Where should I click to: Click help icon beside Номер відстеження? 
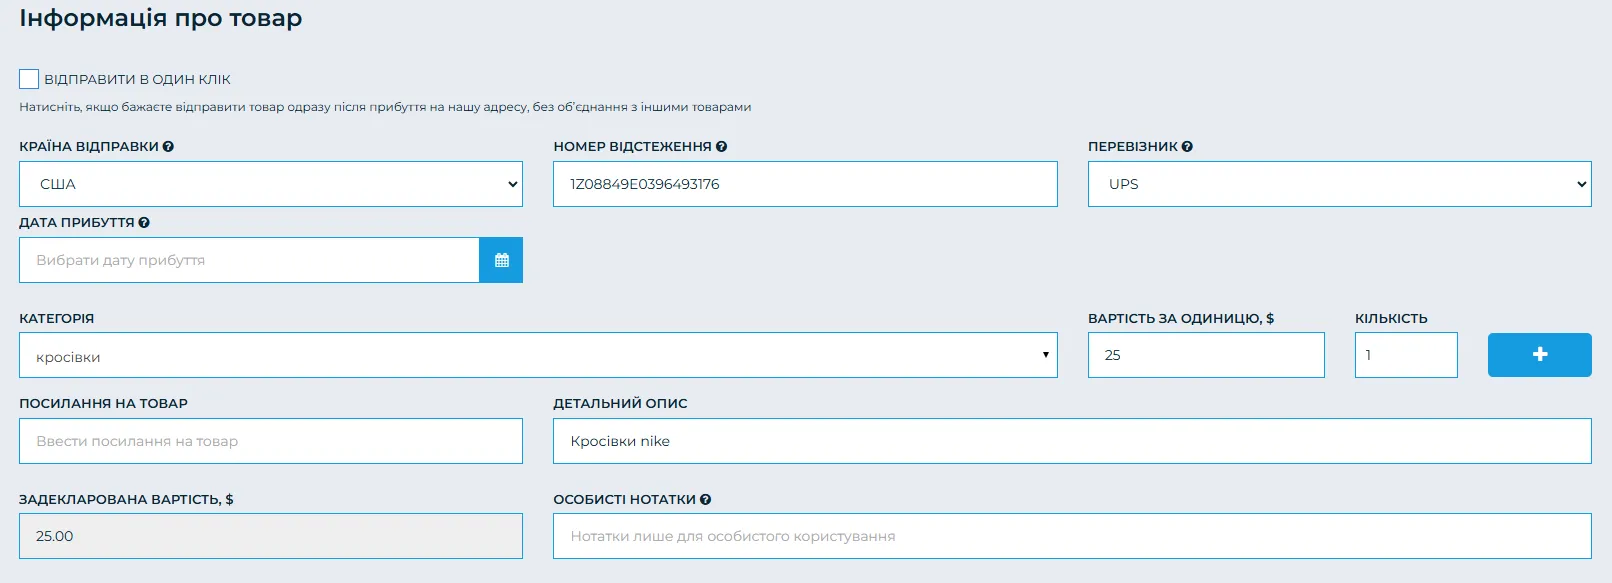(721, 147)
